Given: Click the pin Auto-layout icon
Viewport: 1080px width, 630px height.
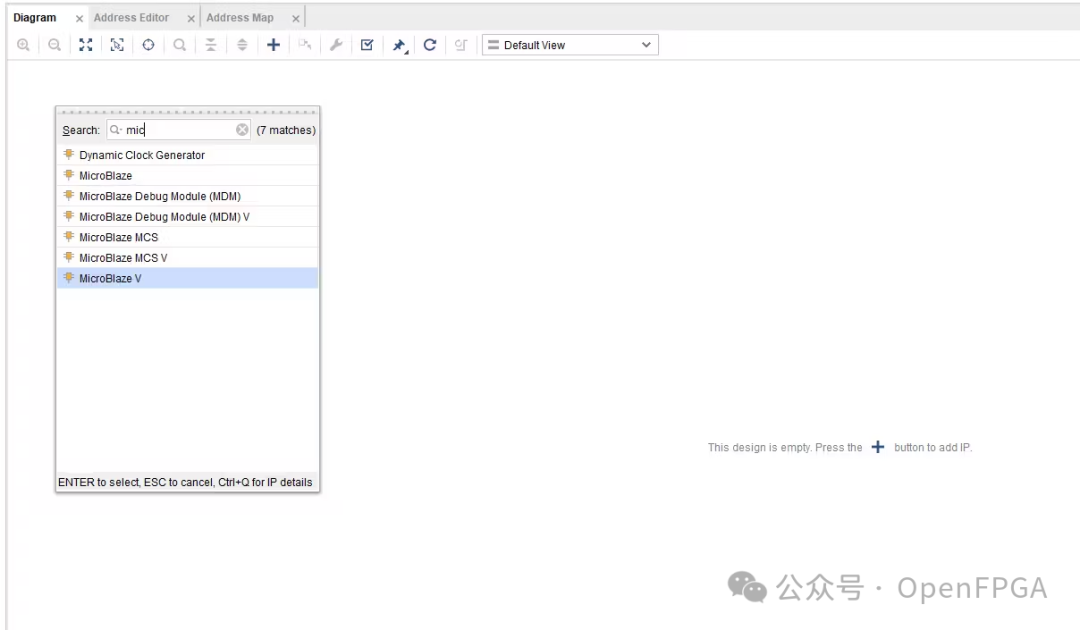Looking at the screenshot, I should click(399, 45).
